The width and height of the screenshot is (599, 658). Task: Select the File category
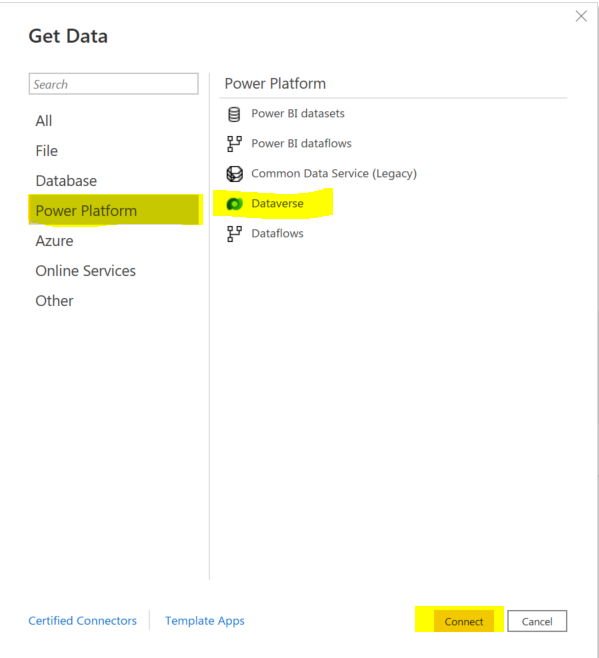tap(46, 151)
